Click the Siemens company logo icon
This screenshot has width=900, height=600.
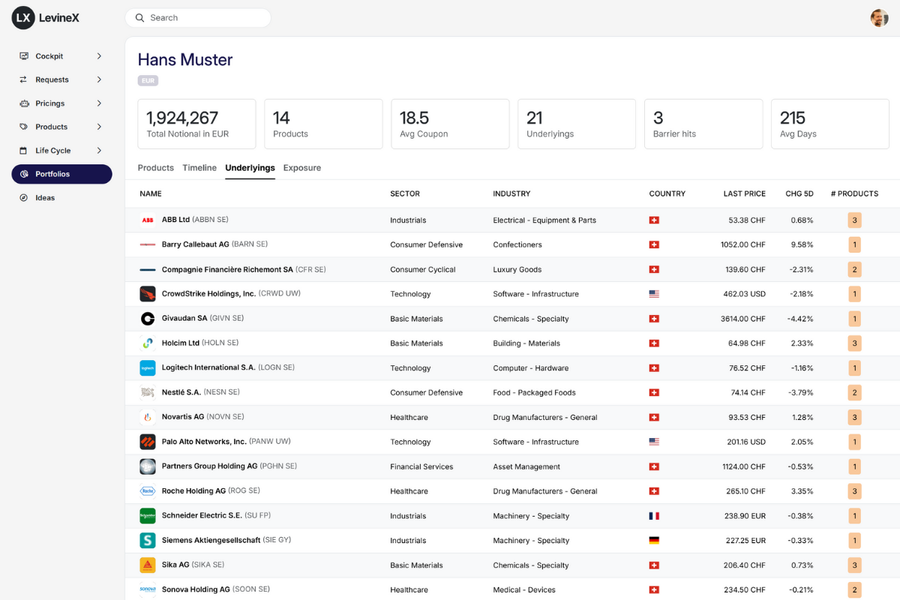(x=147, y=540)
